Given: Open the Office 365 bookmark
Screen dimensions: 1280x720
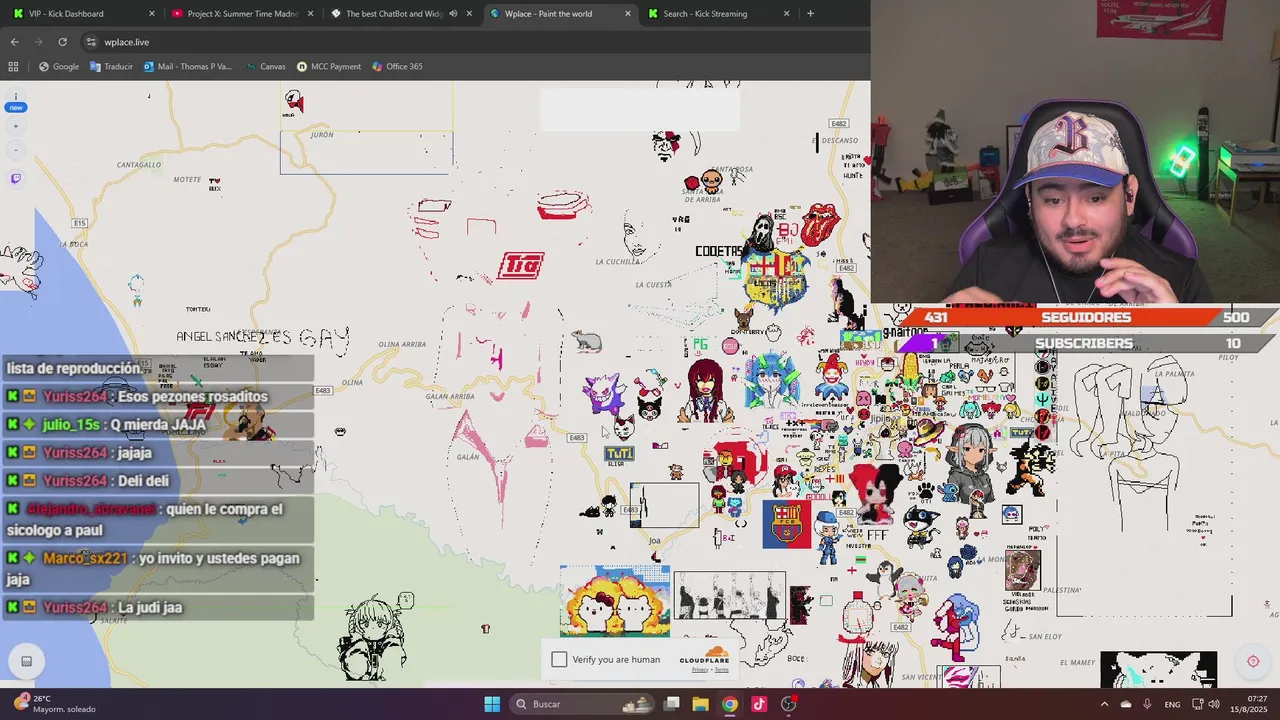Looking at the screenshot, I should coord(397,67).
